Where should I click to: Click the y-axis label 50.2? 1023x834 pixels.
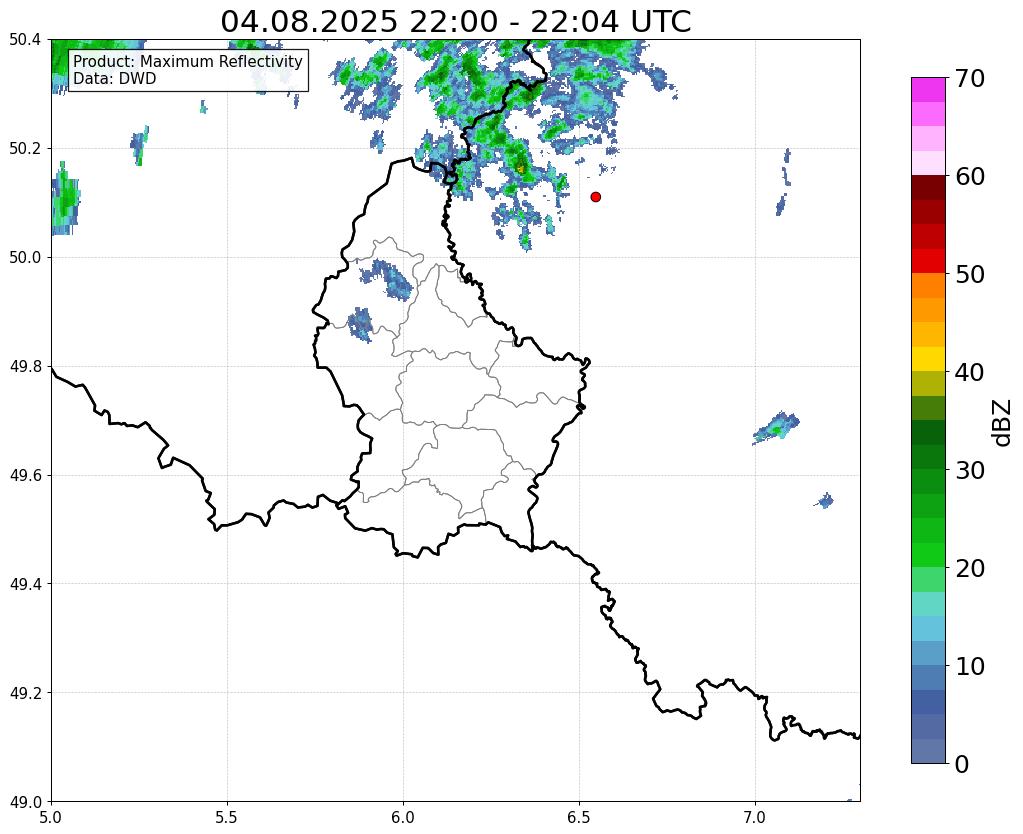pos(25,149)
